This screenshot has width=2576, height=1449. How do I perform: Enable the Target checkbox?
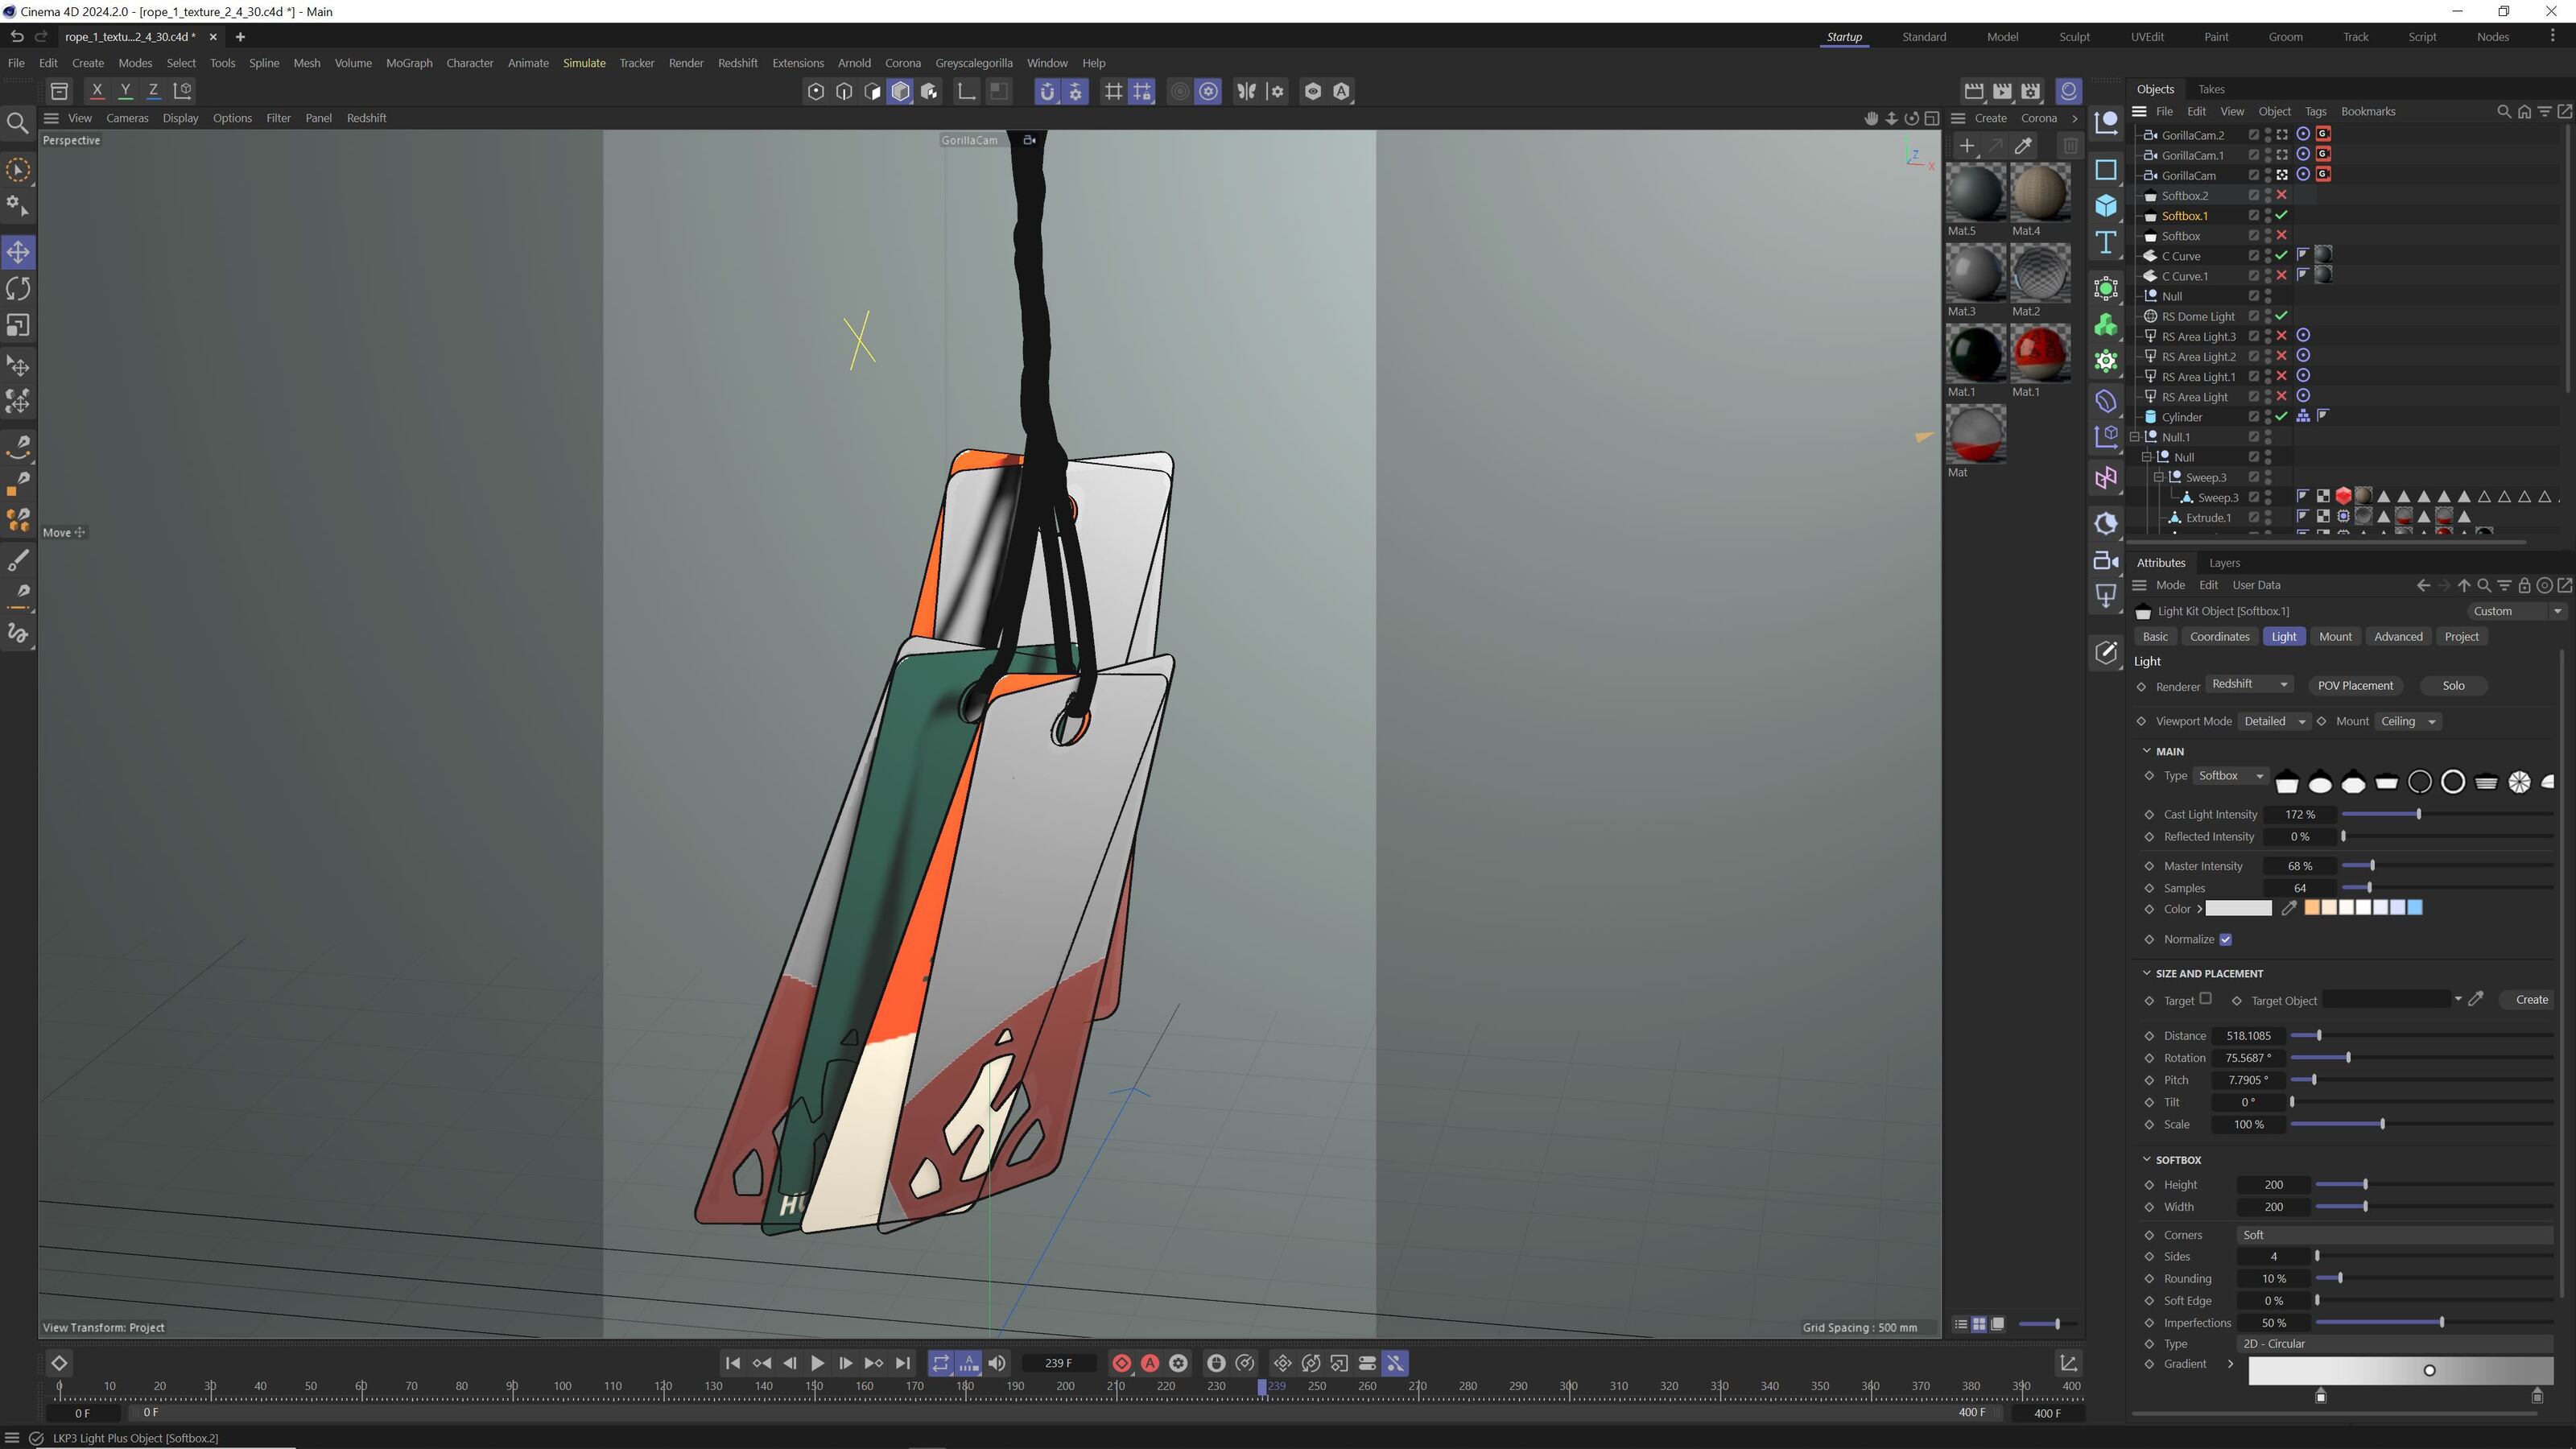pos(2205,999)
